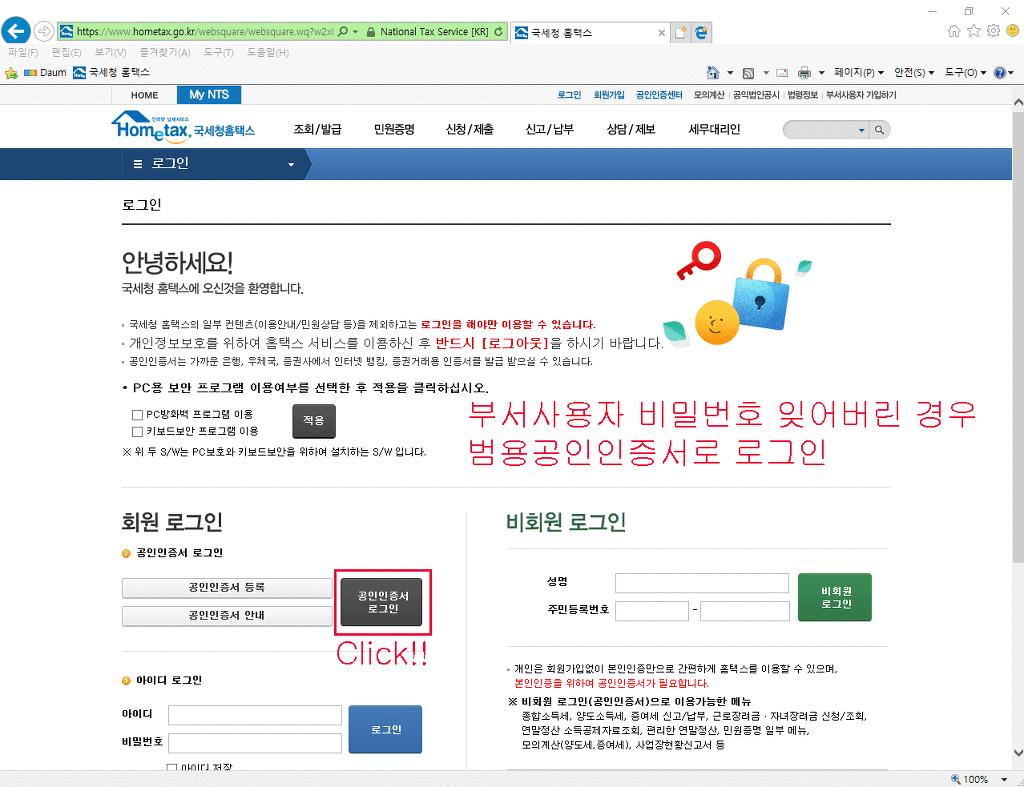Open the Daum favorites bookmark
1024x787 pixels.
[45, 72]
